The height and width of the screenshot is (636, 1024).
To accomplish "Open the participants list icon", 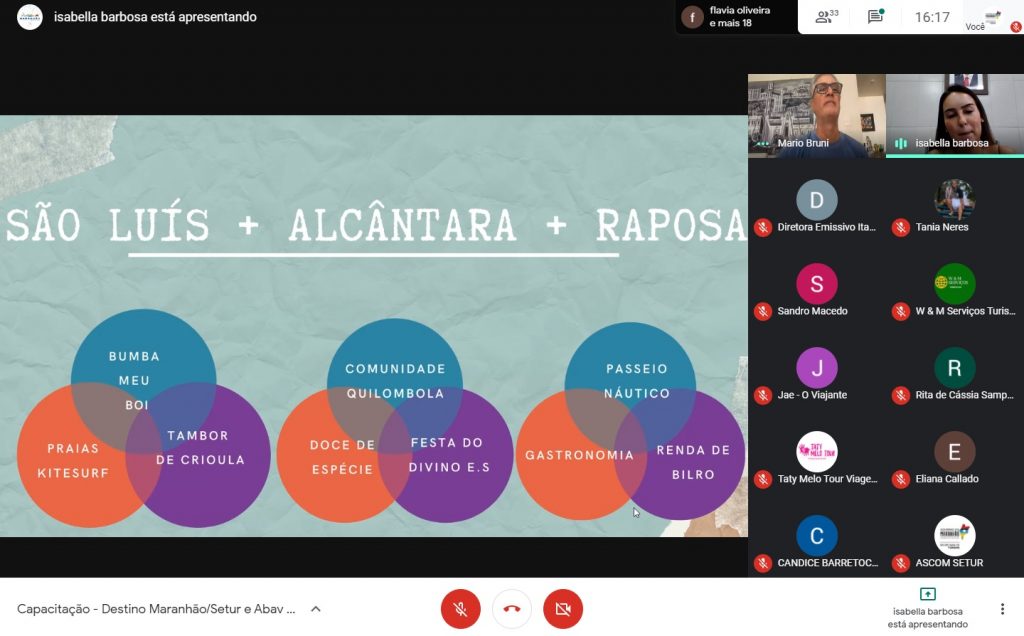I will click(826, 16).
